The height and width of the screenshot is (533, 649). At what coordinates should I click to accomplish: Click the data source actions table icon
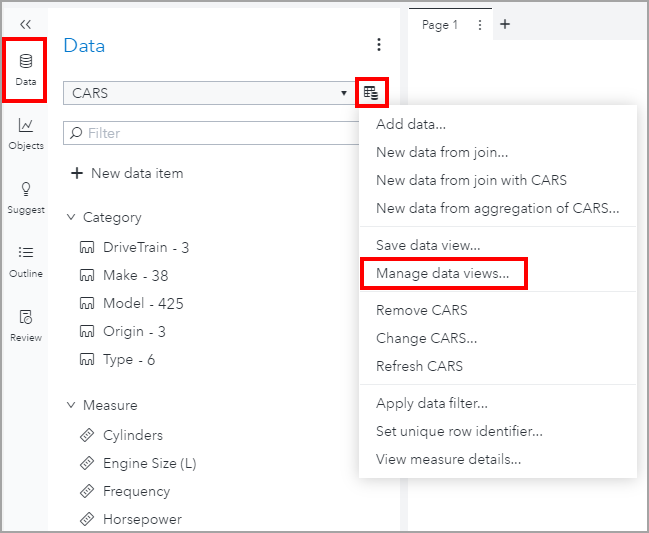[371, 93]
